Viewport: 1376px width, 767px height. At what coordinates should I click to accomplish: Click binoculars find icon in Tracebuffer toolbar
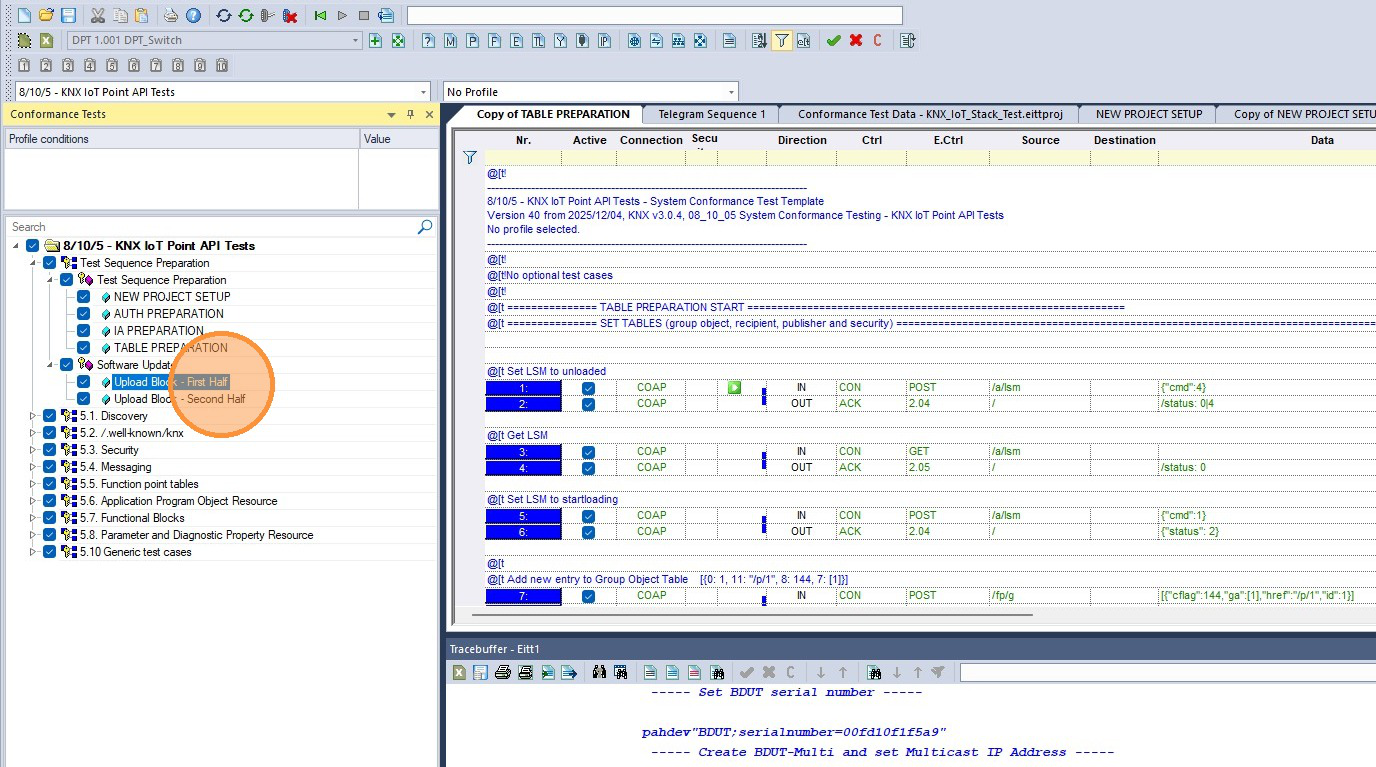tap(599, 673)
